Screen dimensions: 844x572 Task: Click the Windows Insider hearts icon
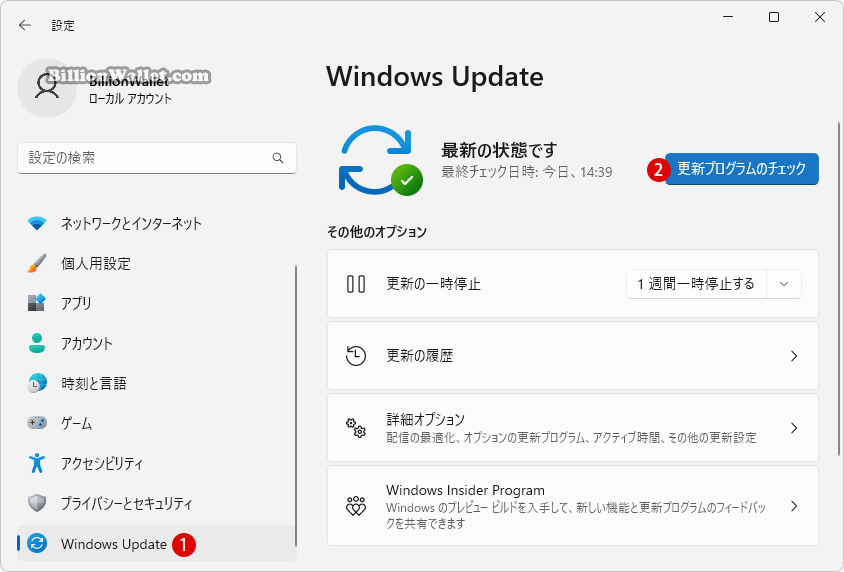coord(356,506)
